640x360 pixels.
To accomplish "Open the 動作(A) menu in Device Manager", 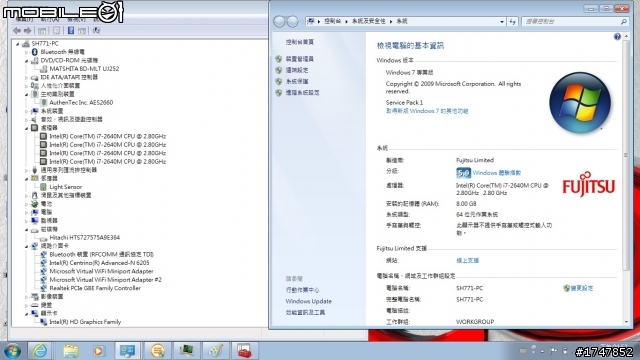I will click(x=50, y=19).
